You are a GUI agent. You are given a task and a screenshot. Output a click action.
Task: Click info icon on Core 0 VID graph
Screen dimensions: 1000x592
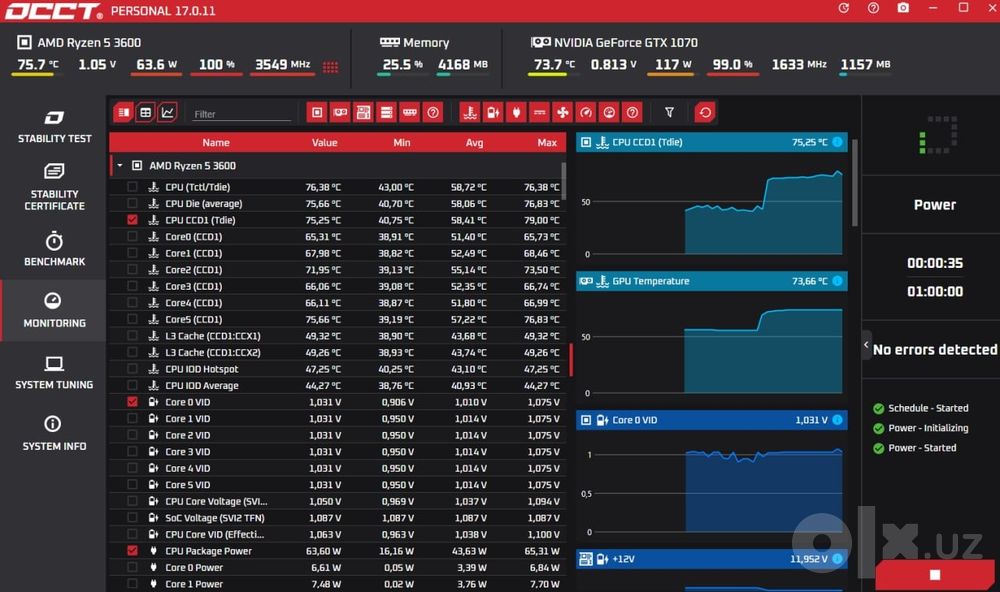pos(837,420)
